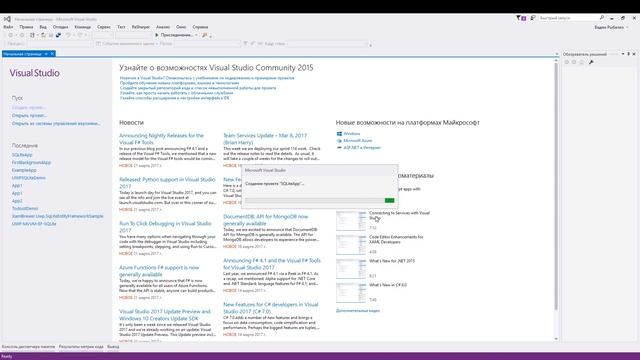This screenshot has width=640, height=360.
Task: Open Code Editor Enhancements video thumbnail
Action: [351, 245]
